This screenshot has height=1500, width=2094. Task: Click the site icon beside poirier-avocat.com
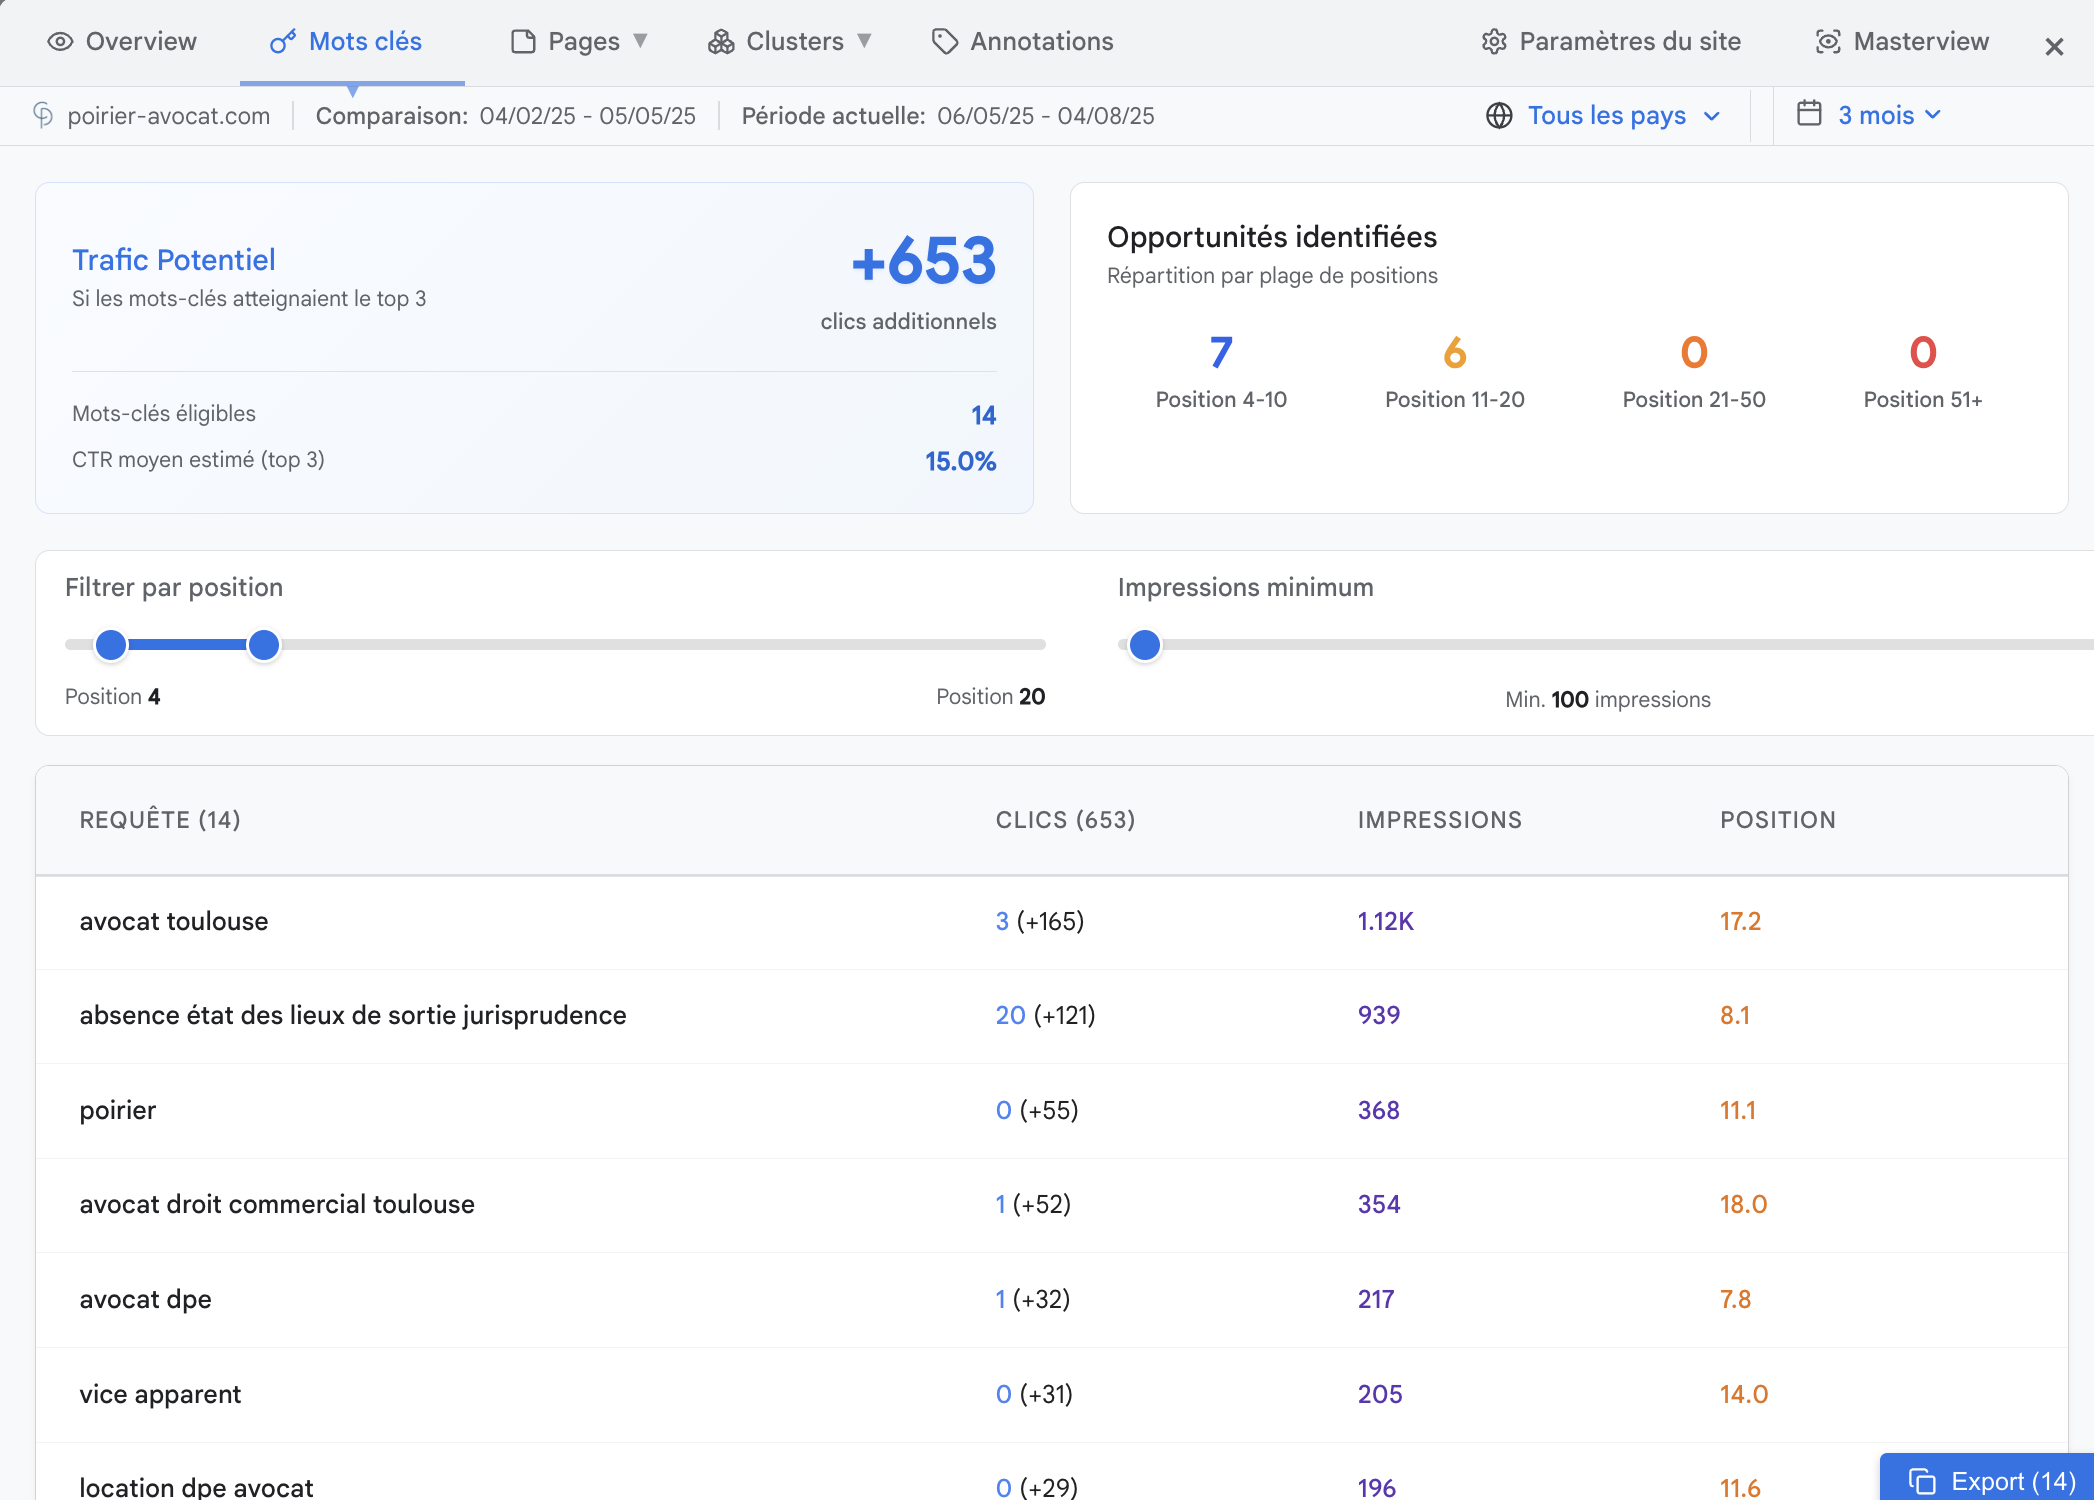click(43, 115)
